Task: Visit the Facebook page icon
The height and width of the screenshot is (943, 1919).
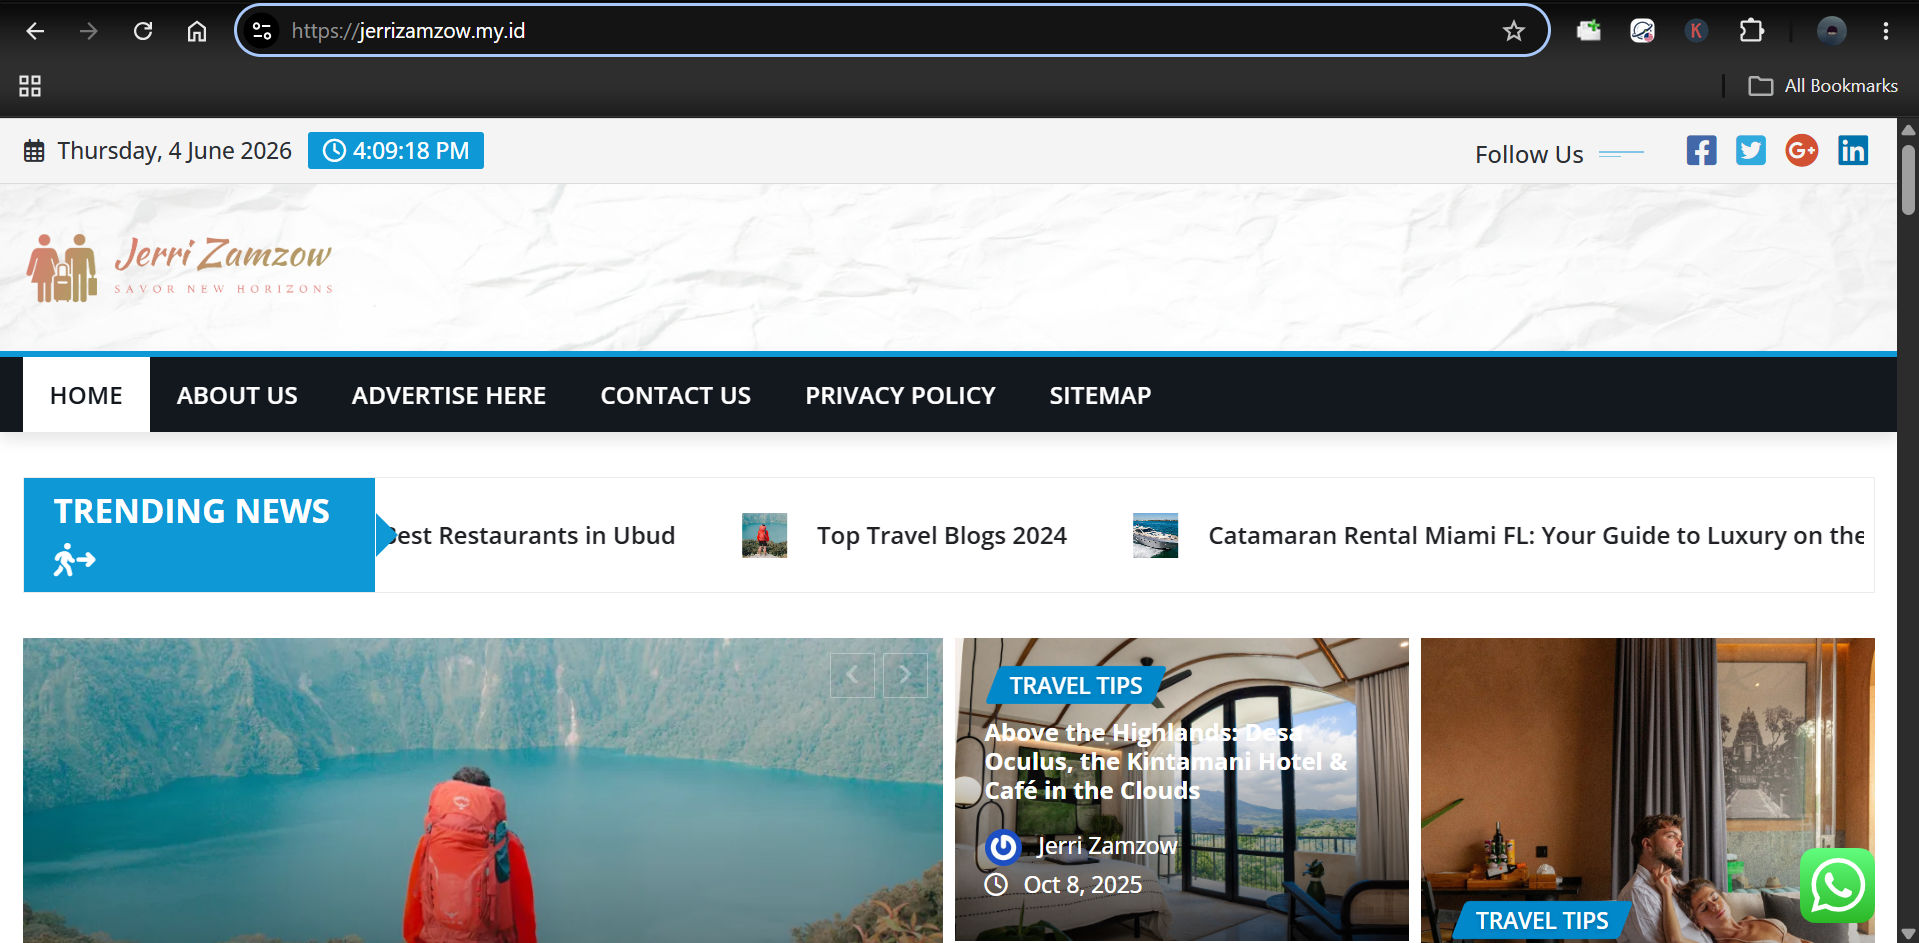Action: 1701,151
